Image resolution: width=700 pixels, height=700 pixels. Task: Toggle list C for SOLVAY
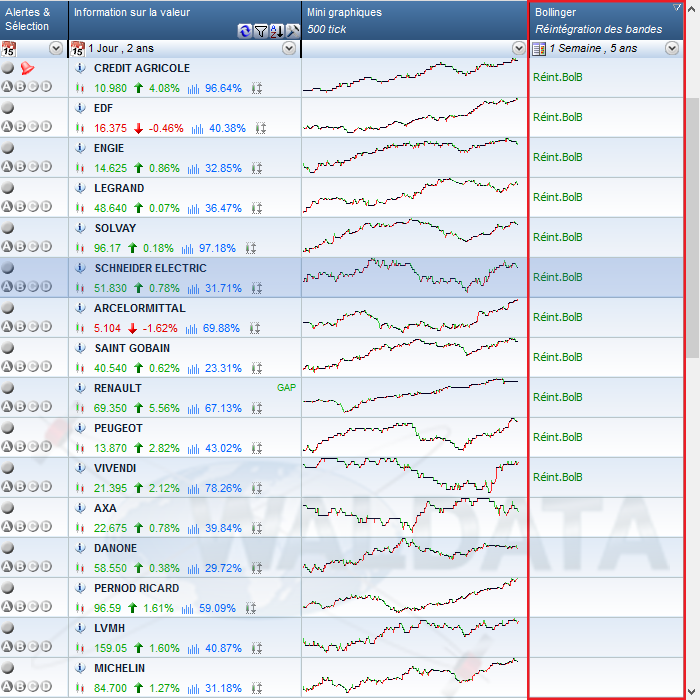coord(33,246)
